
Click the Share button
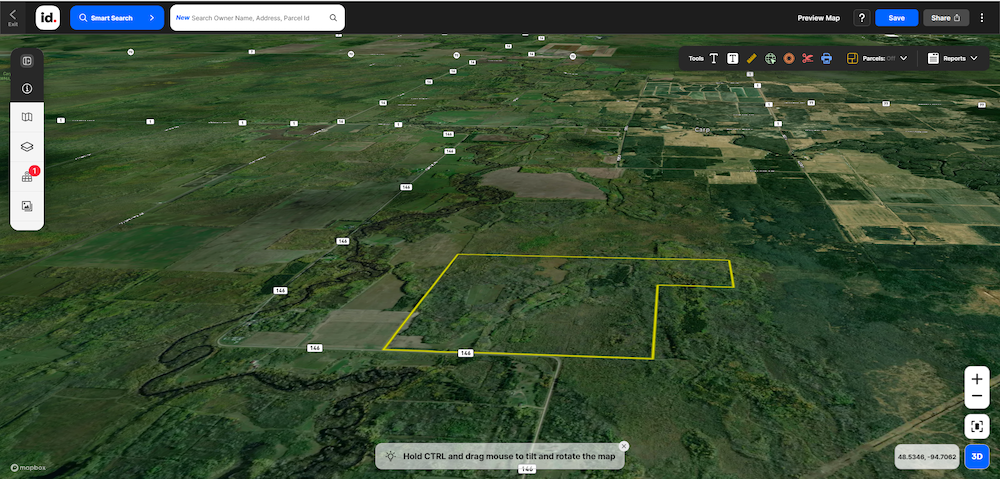coord(945,18)
